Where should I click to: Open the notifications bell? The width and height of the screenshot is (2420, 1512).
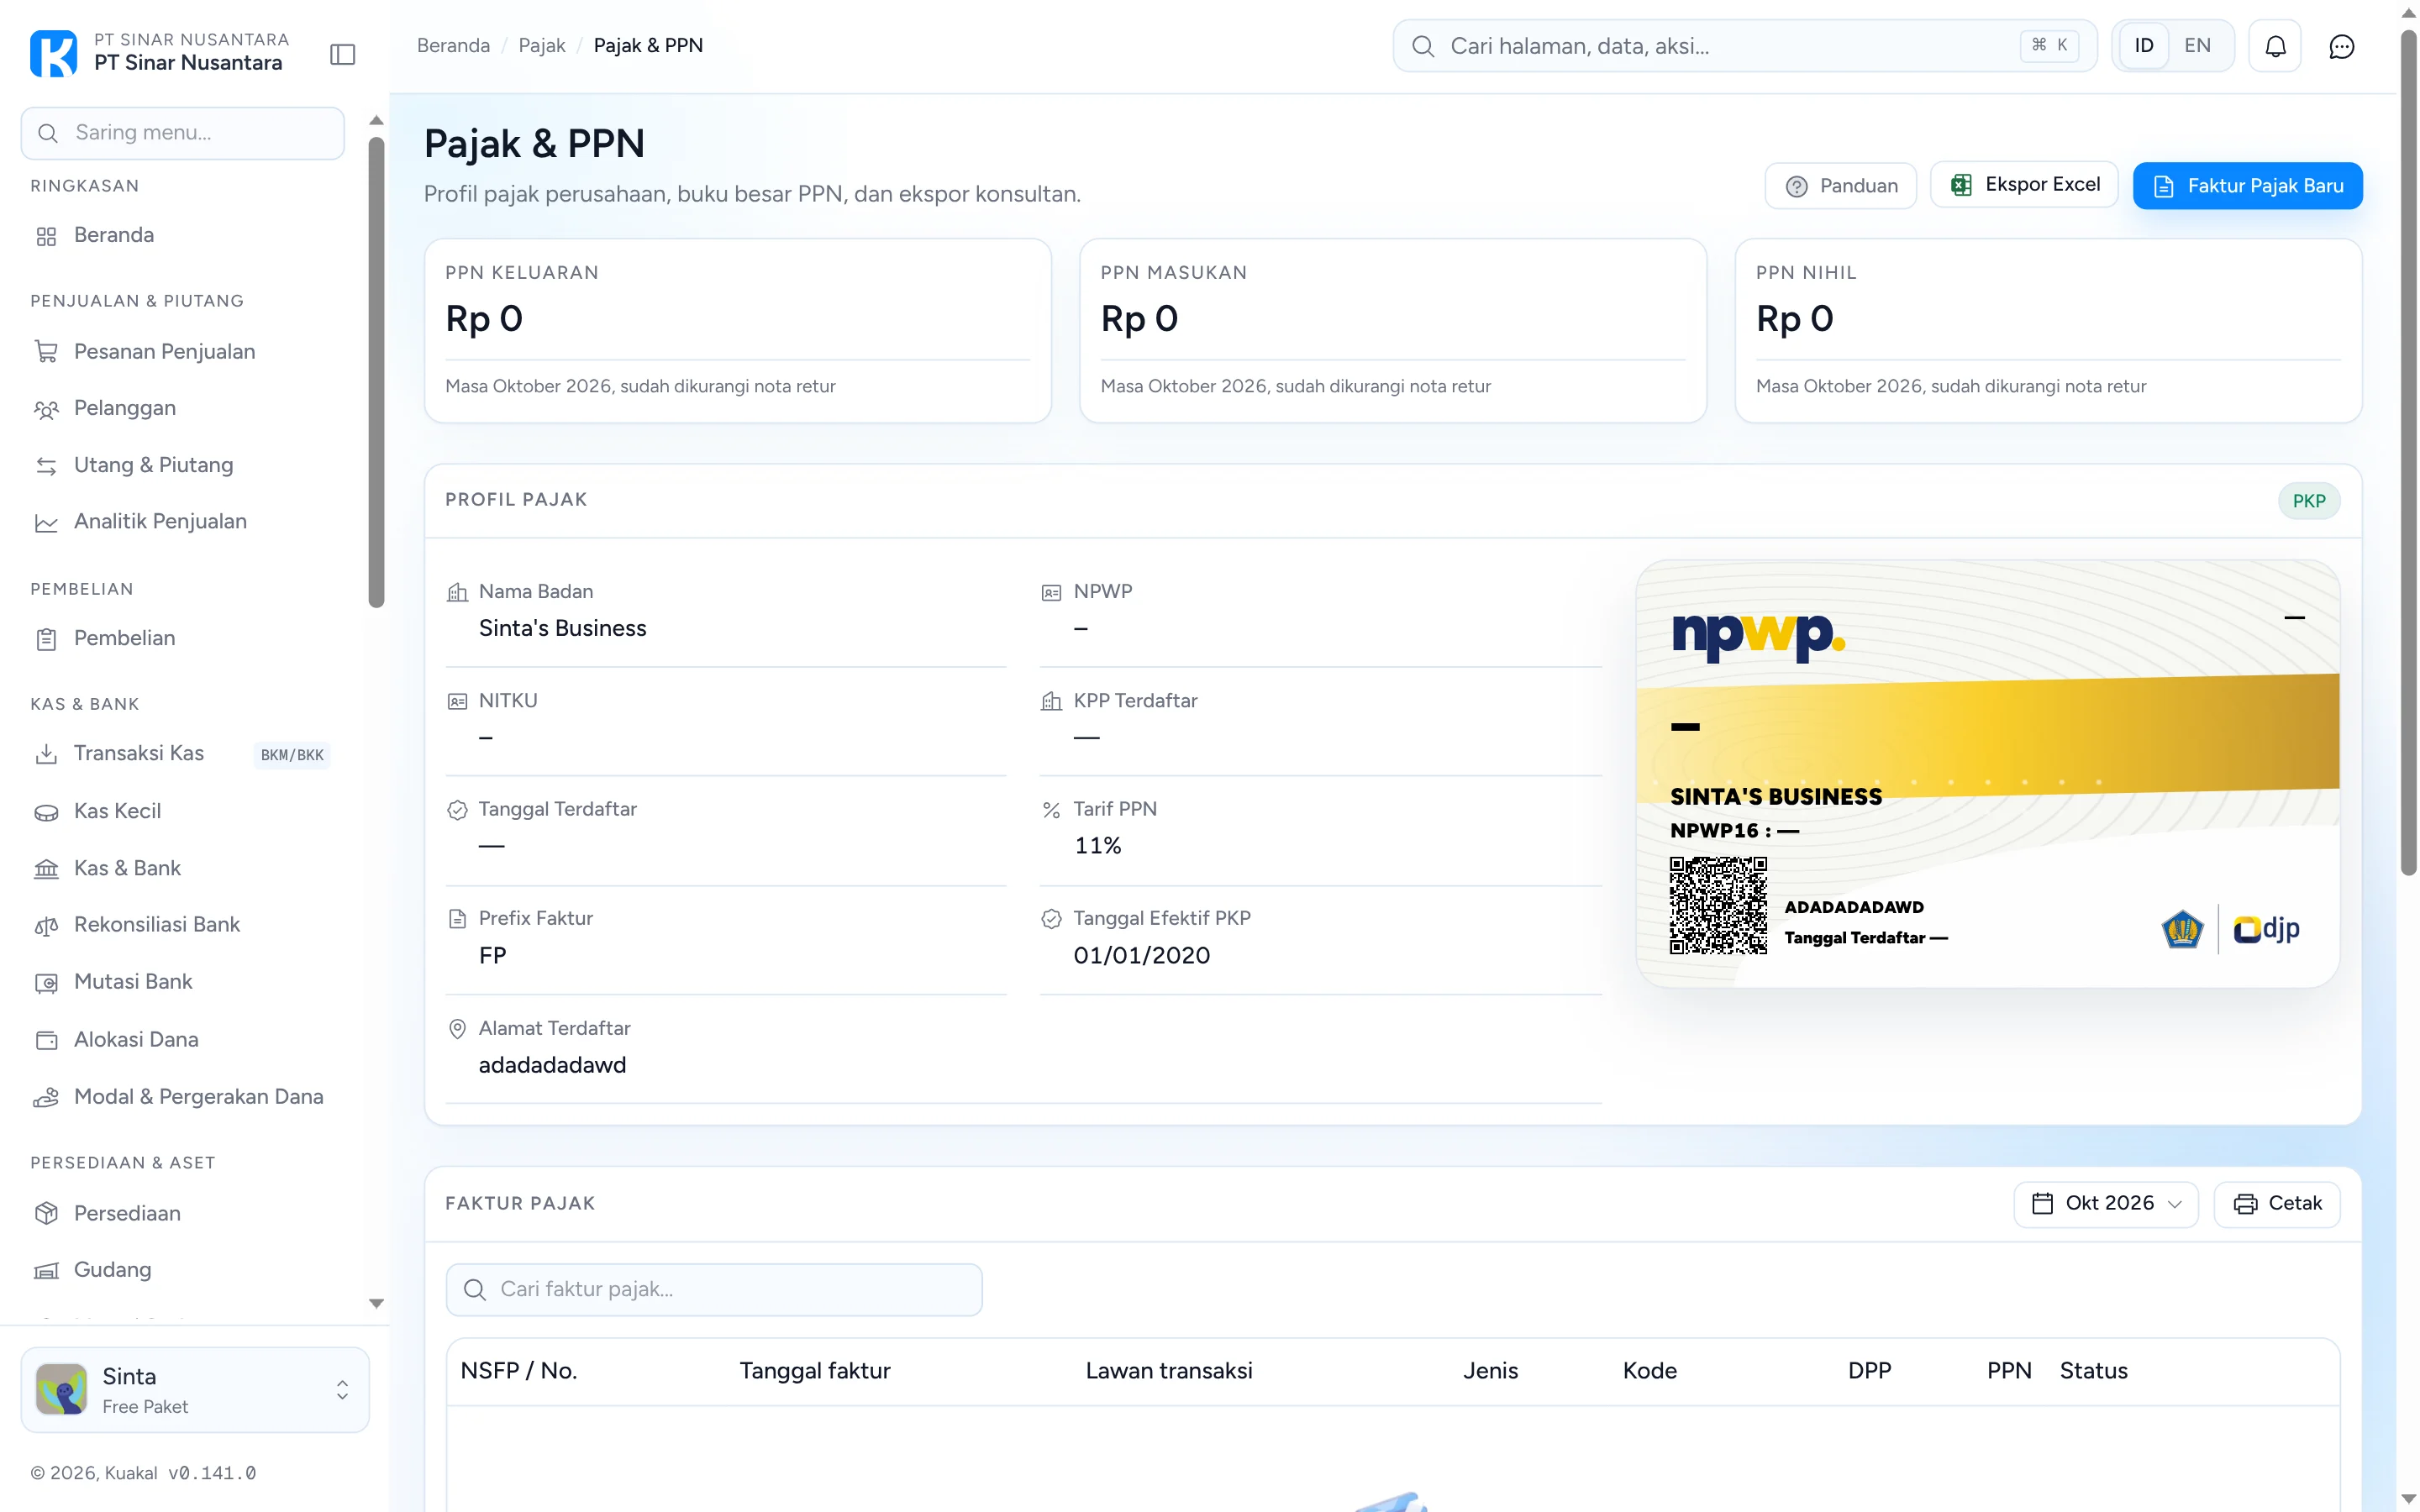coord(2275,46)
